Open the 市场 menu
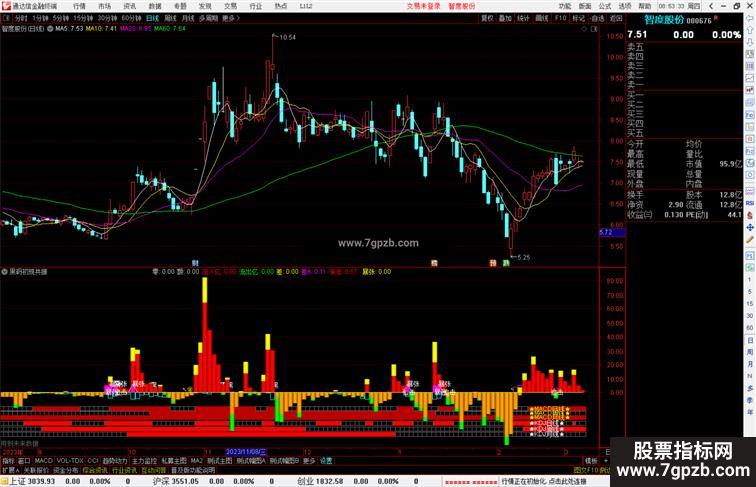The width and height of the screenshot is (756, 487). click(104, 6)
